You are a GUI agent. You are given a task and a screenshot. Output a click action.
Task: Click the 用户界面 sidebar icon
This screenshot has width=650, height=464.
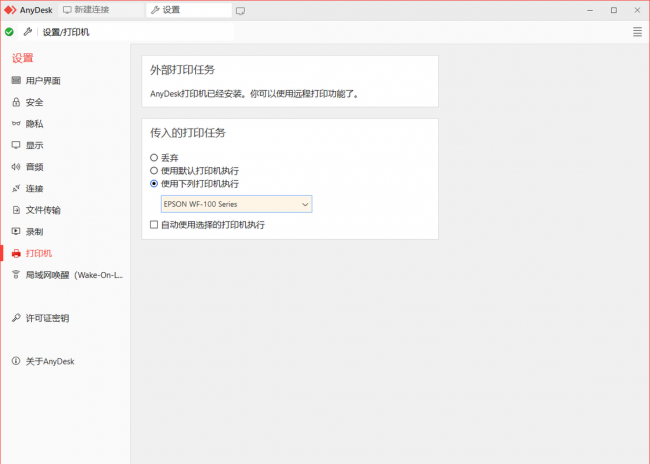(x=16, y=80)
